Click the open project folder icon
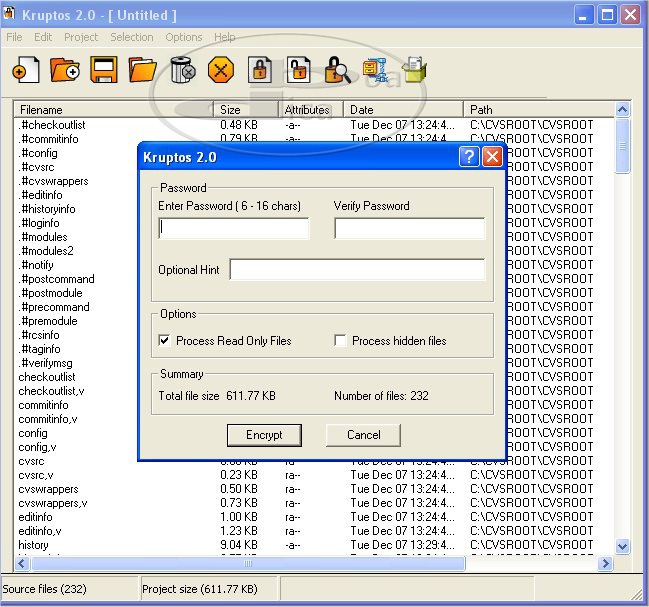The image size is (649, 607). point(143,70)
